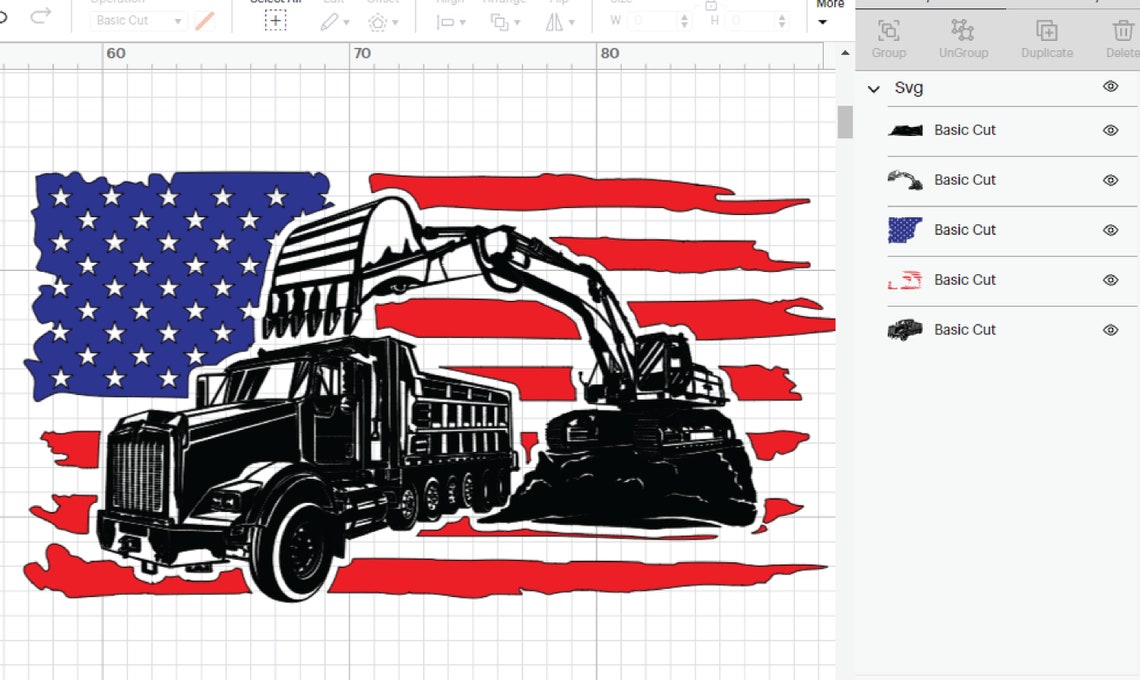
Task: Duplicate the selection using the Duplicate icon
Action: point(1046,31)
